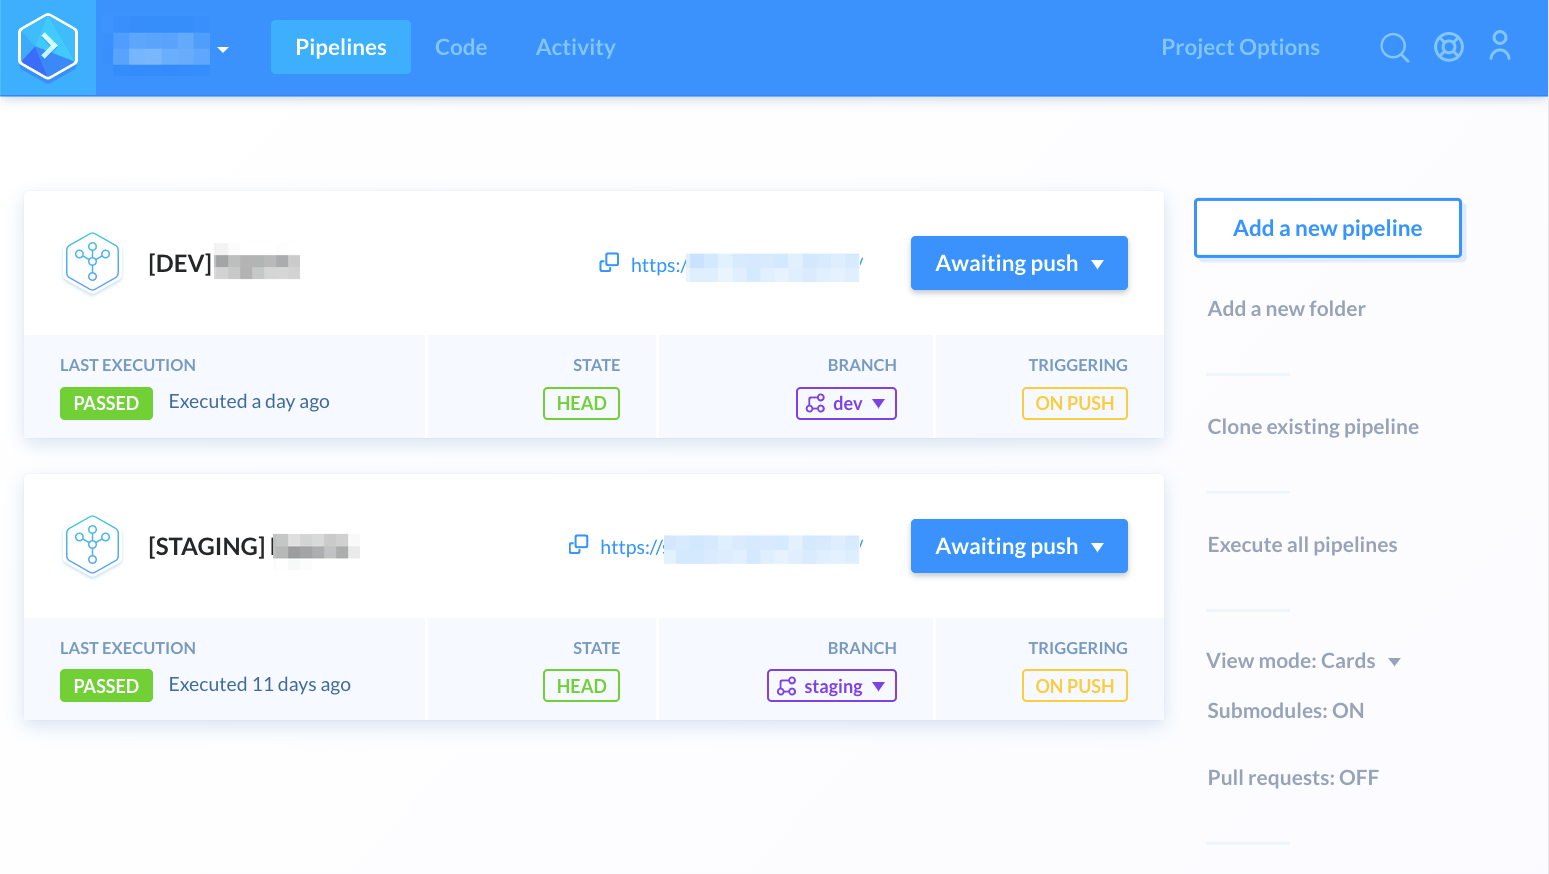Open the staging branch dropdown
This screenshot has height=874, width=1549.
point(831,686)
